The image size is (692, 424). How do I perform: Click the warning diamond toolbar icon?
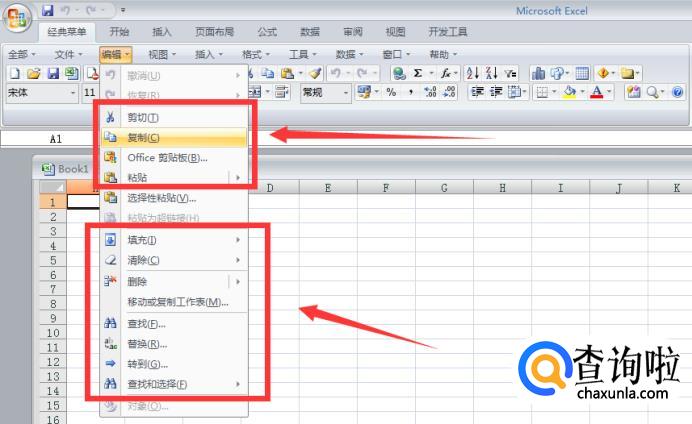click(x=603, y=73)
